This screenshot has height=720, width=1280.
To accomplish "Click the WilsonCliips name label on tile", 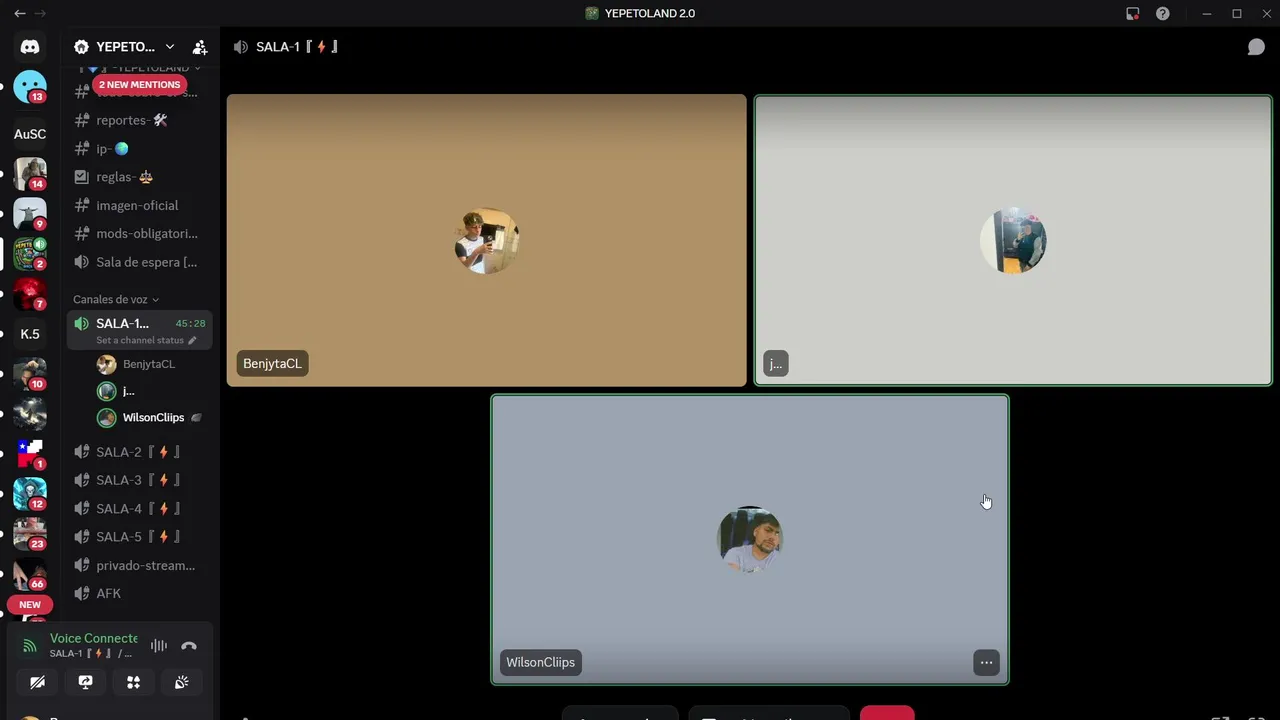I will pos(540,662).
